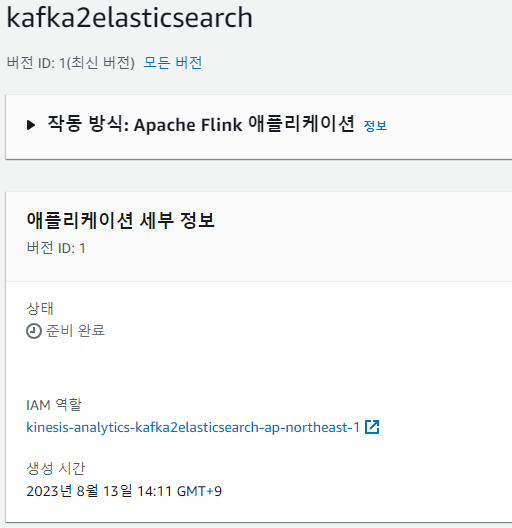
Task: Click 버전 ID: 1 under application details
Action: (x=56, y=248)
